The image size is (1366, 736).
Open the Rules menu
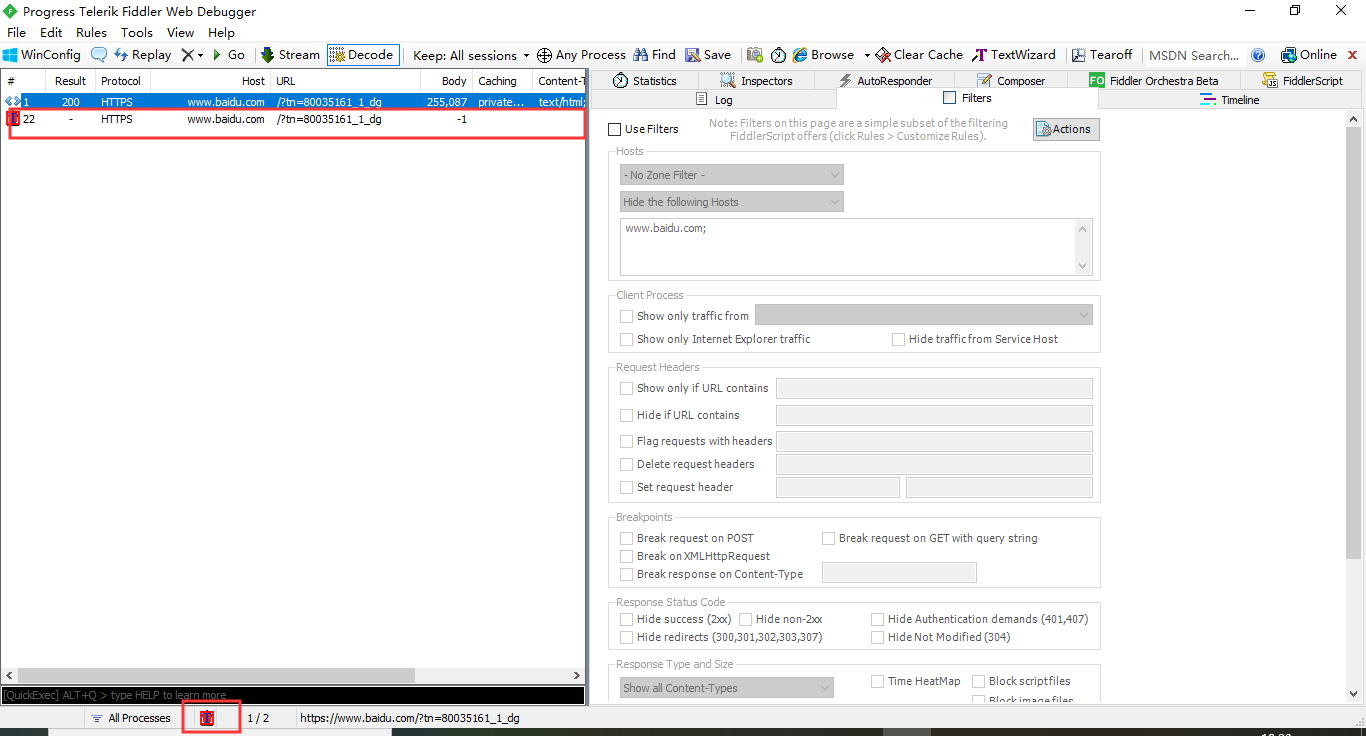coord(91,32)
